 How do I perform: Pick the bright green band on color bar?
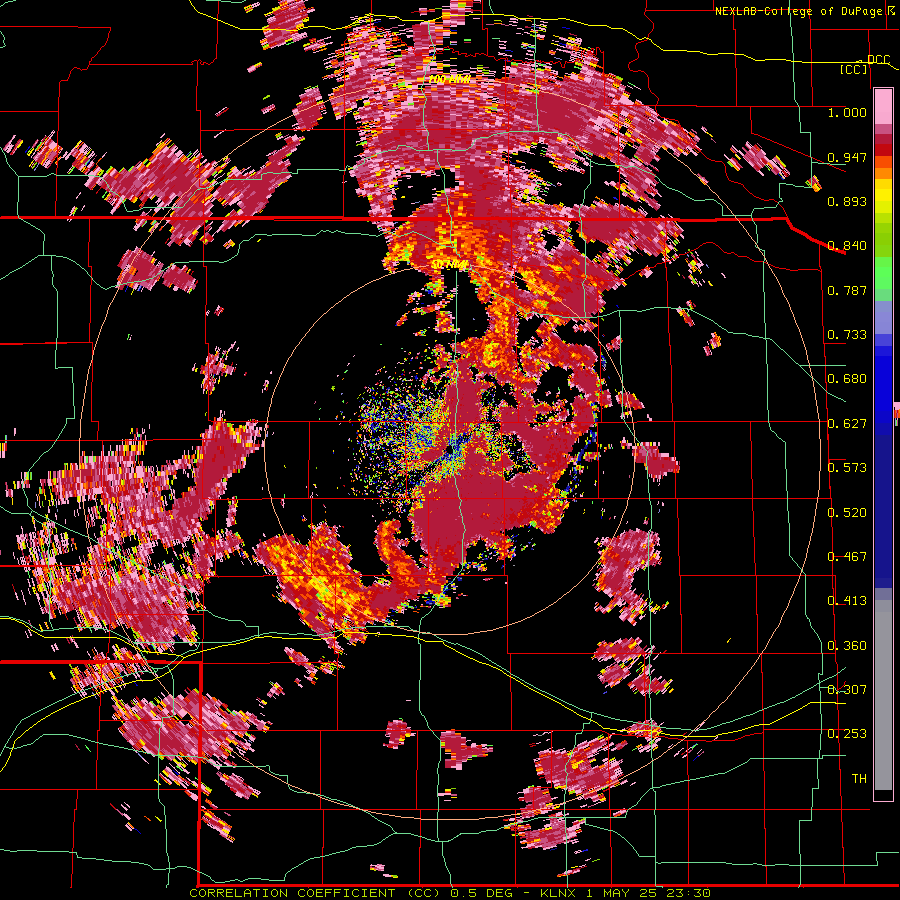tap(883, 273)
